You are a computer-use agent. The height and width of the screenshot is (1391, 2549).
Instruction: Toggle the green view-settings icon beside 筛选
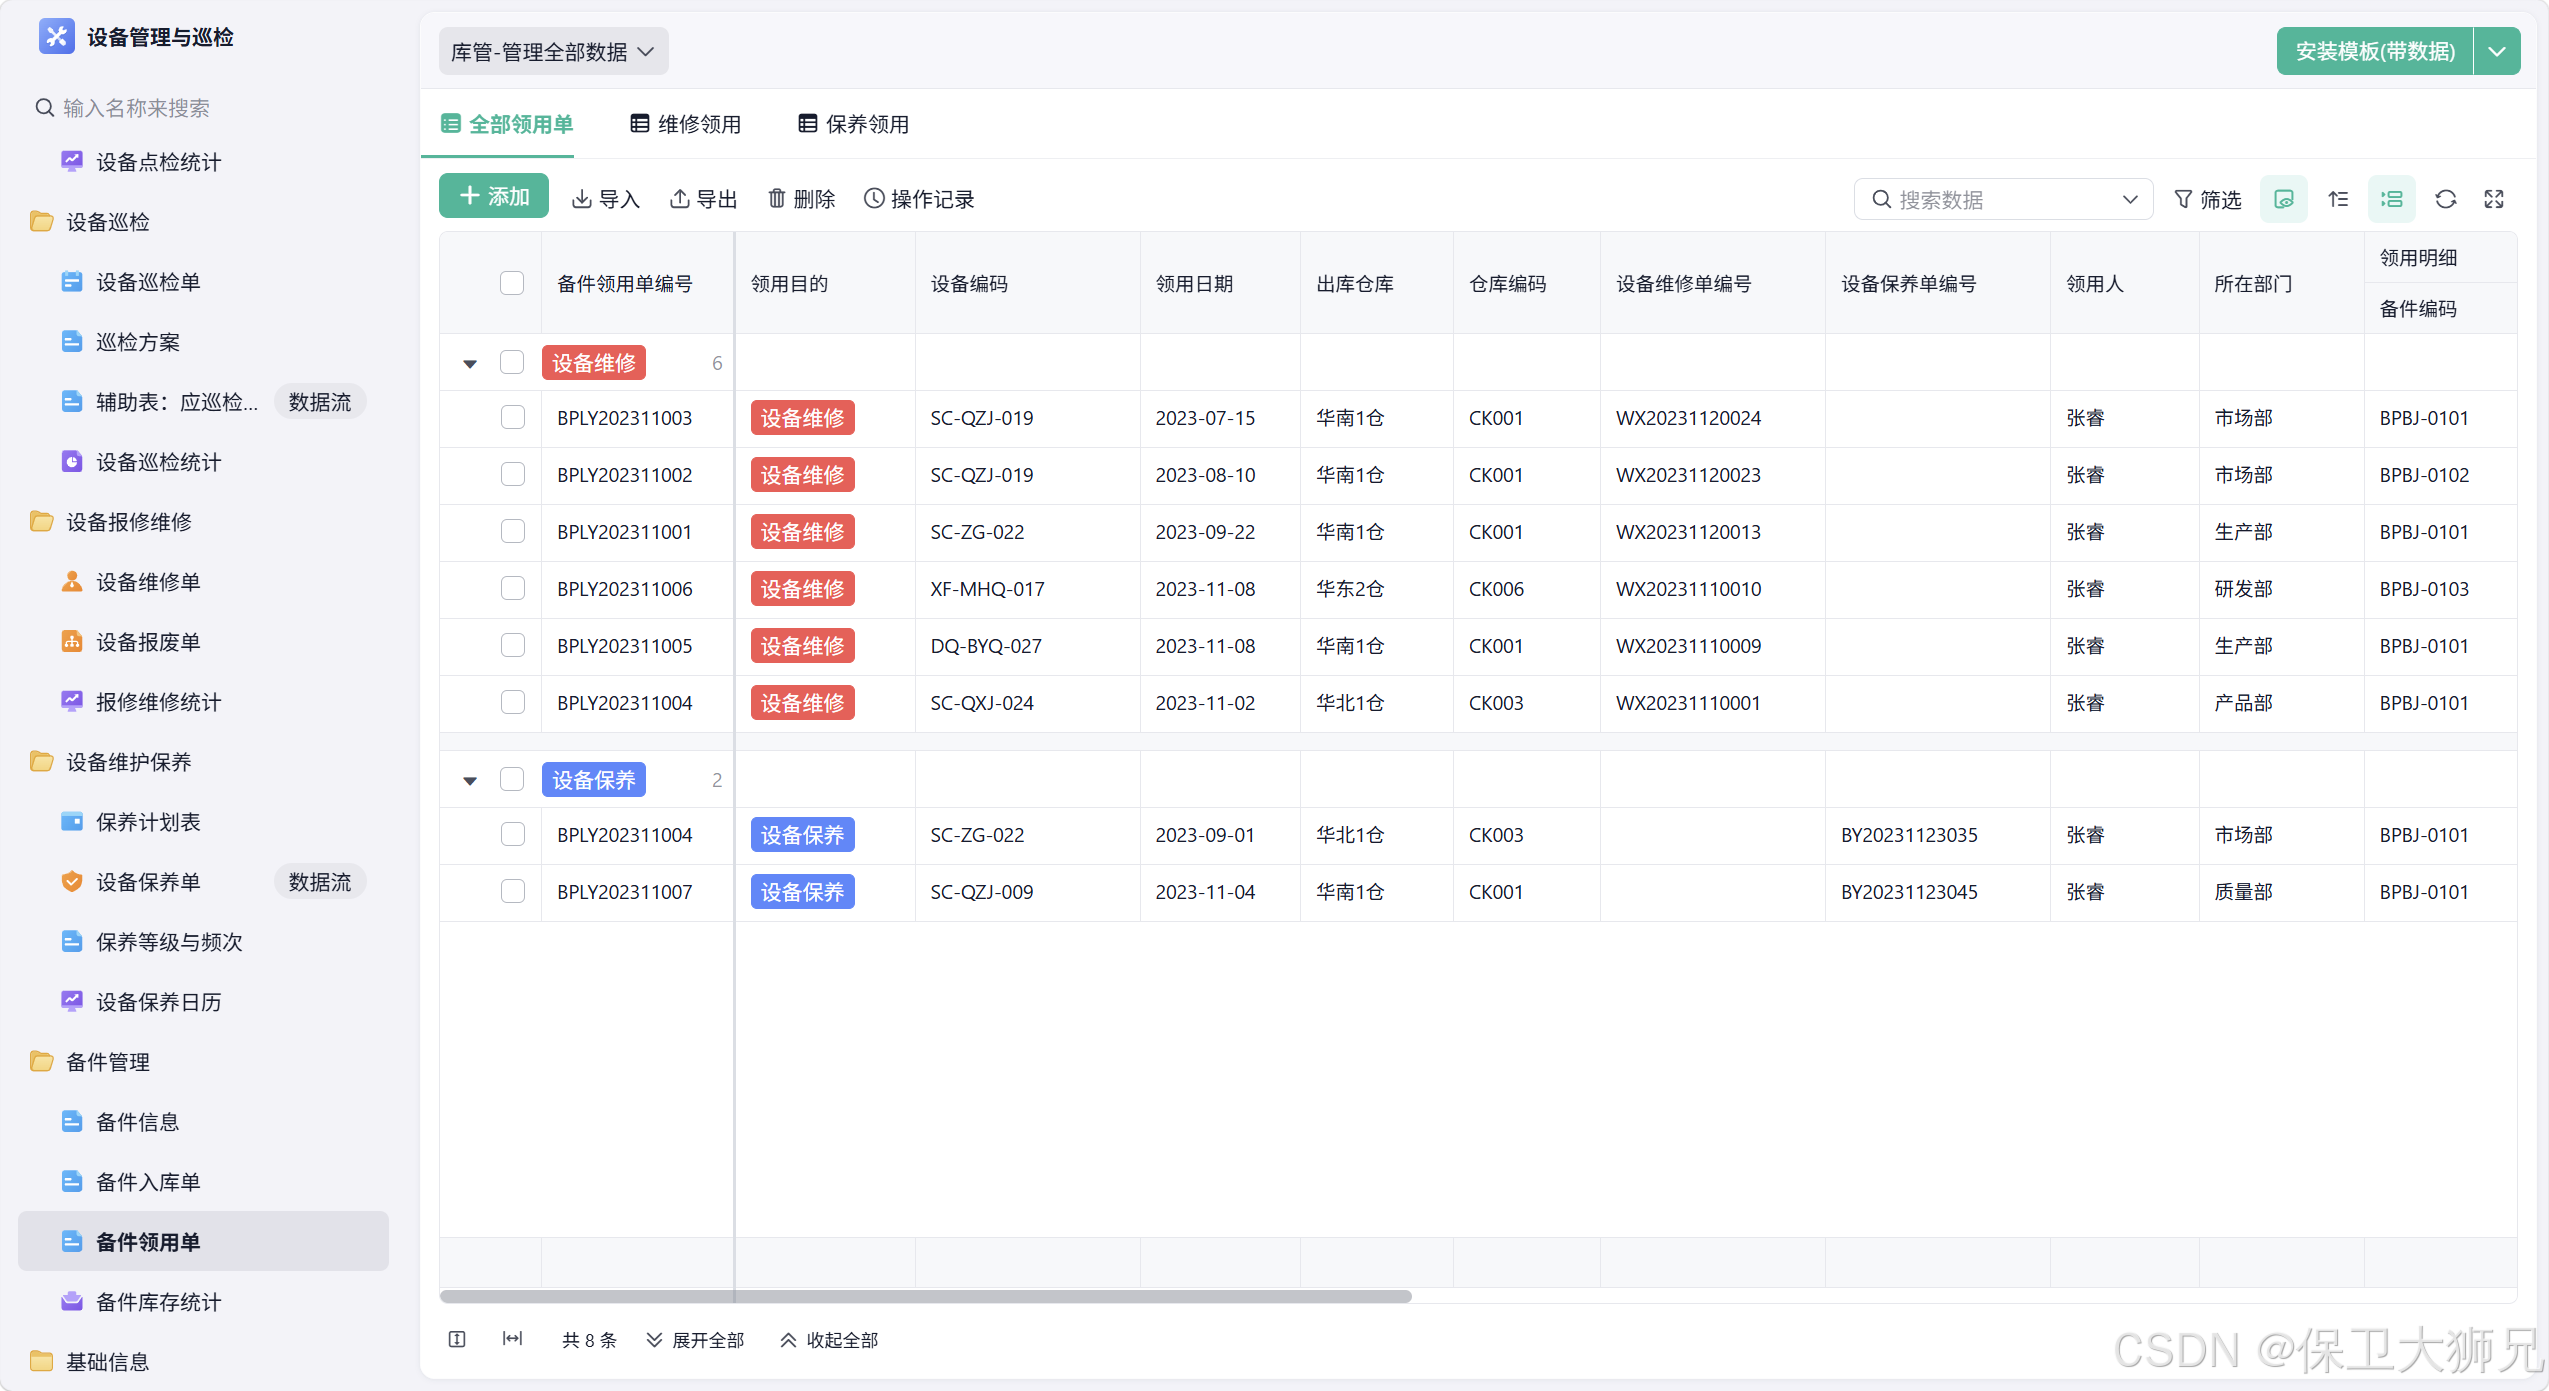point(2284,199)
